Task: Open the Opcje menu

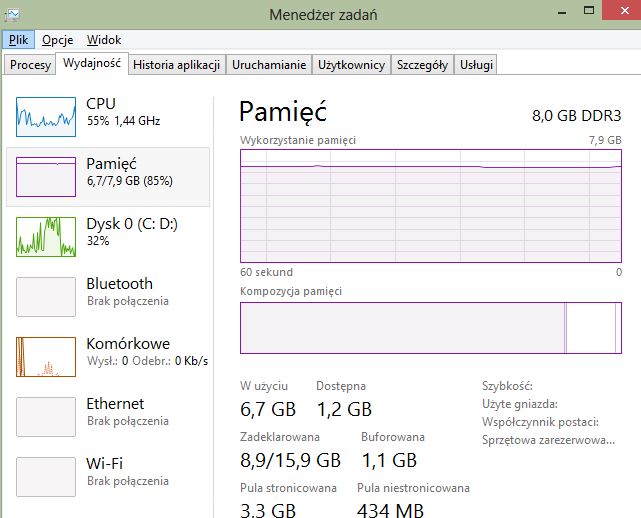Action: click(x=58, y=40)
